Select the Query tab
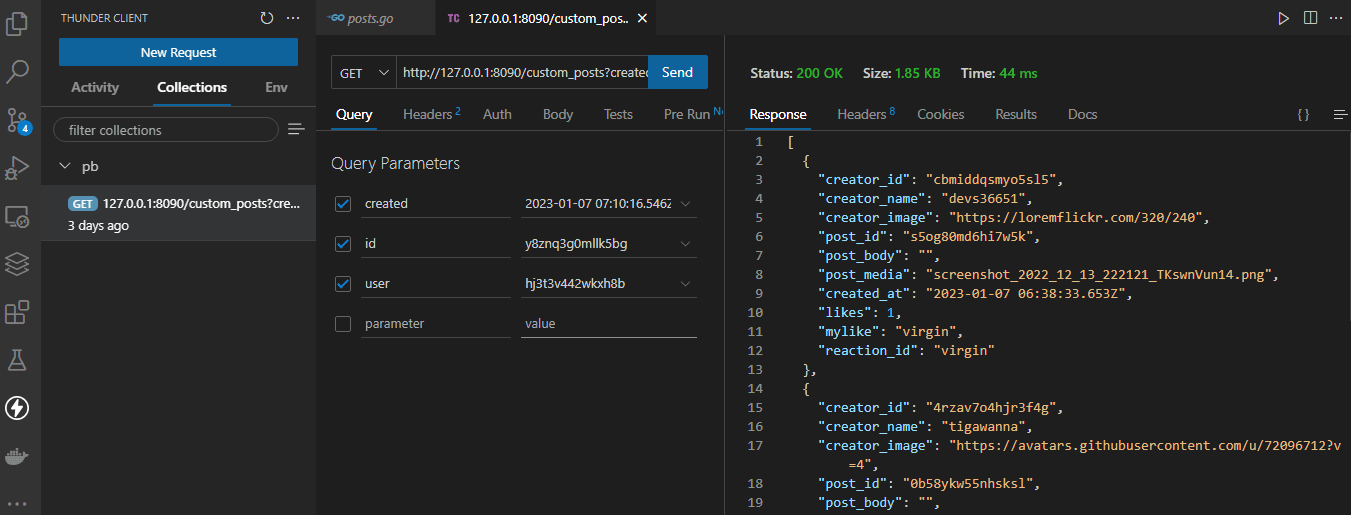Screen dimensions: 1351x515 coord(354,114)
